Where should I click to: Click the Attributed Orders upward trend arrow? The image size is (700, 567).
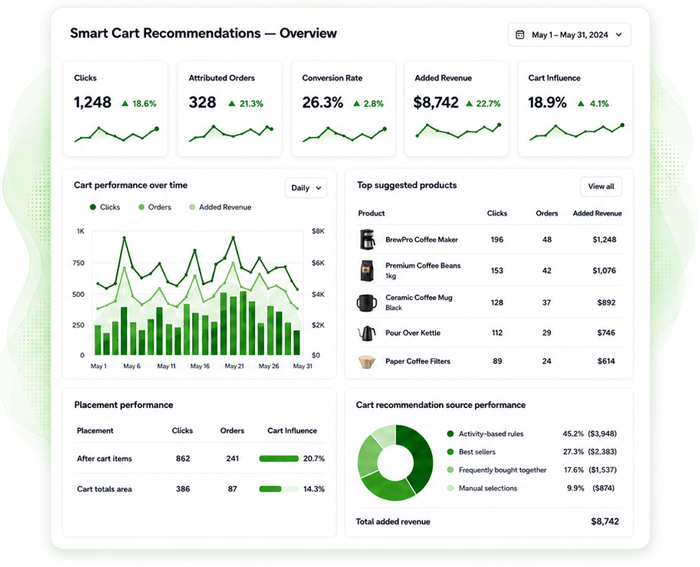[x=232, y=104]
